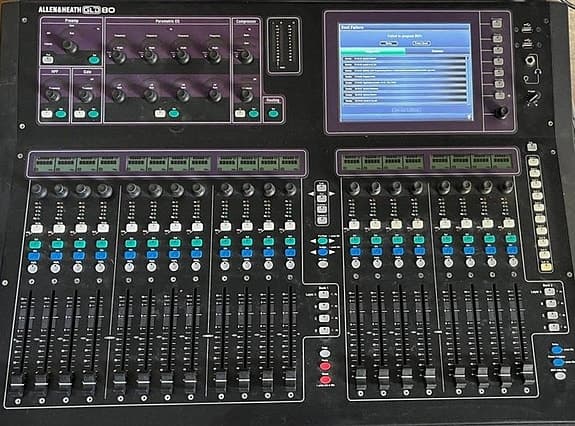Tap the blue key with arrows between fader banks
This screenshot has height=426, width=575.
tap(322, 252)
